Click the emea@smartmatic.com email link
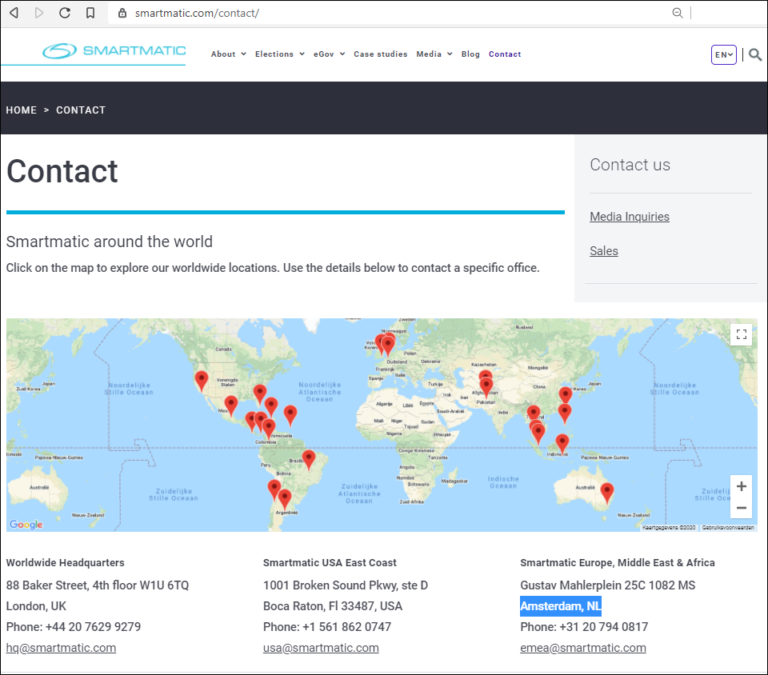This screenshot has width=768, height=675. pyautogui.click(x=582, y=648)
